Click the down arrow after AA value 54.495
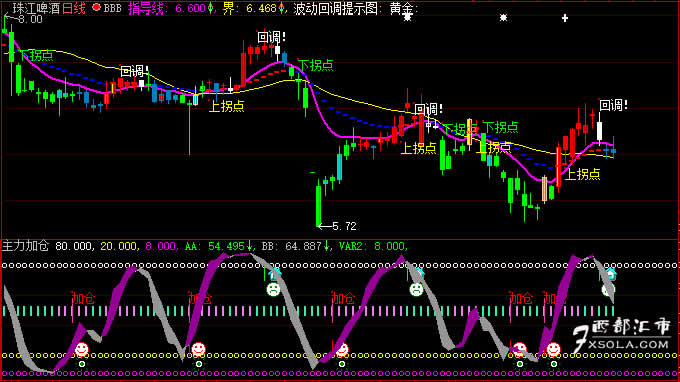Image resolution: width=680 pixels, height=382 pixels. click(x=249, y=246)
